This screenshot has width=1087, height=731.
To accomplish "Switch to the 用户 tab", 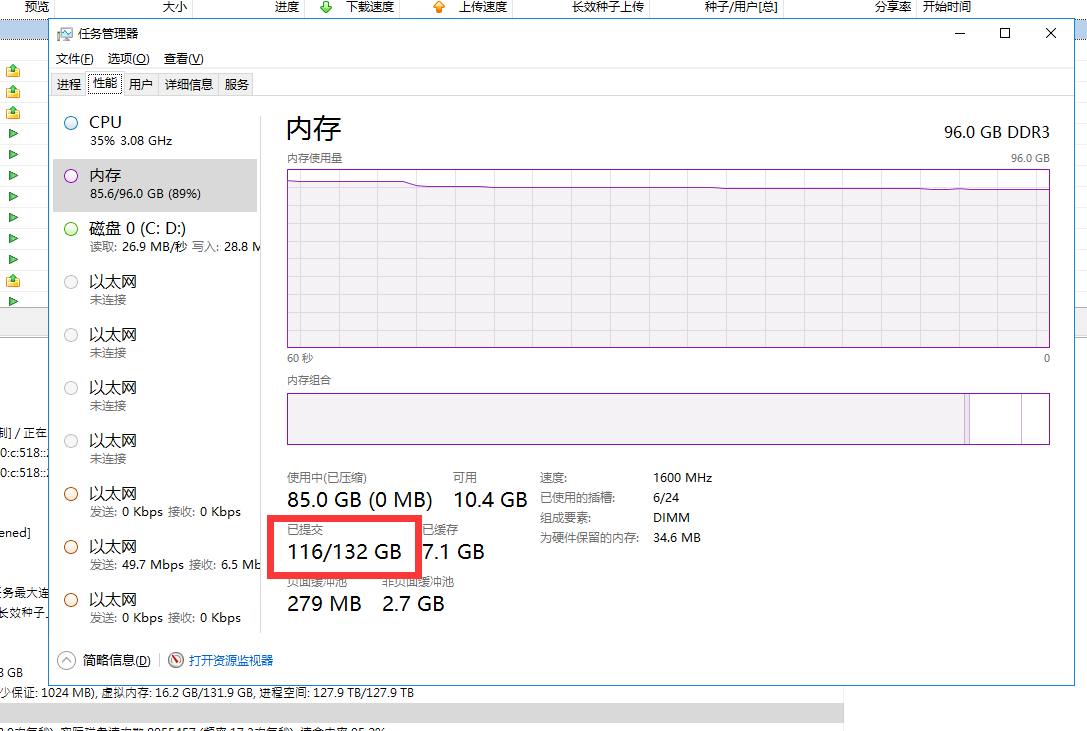I will (x=141, y=85).
